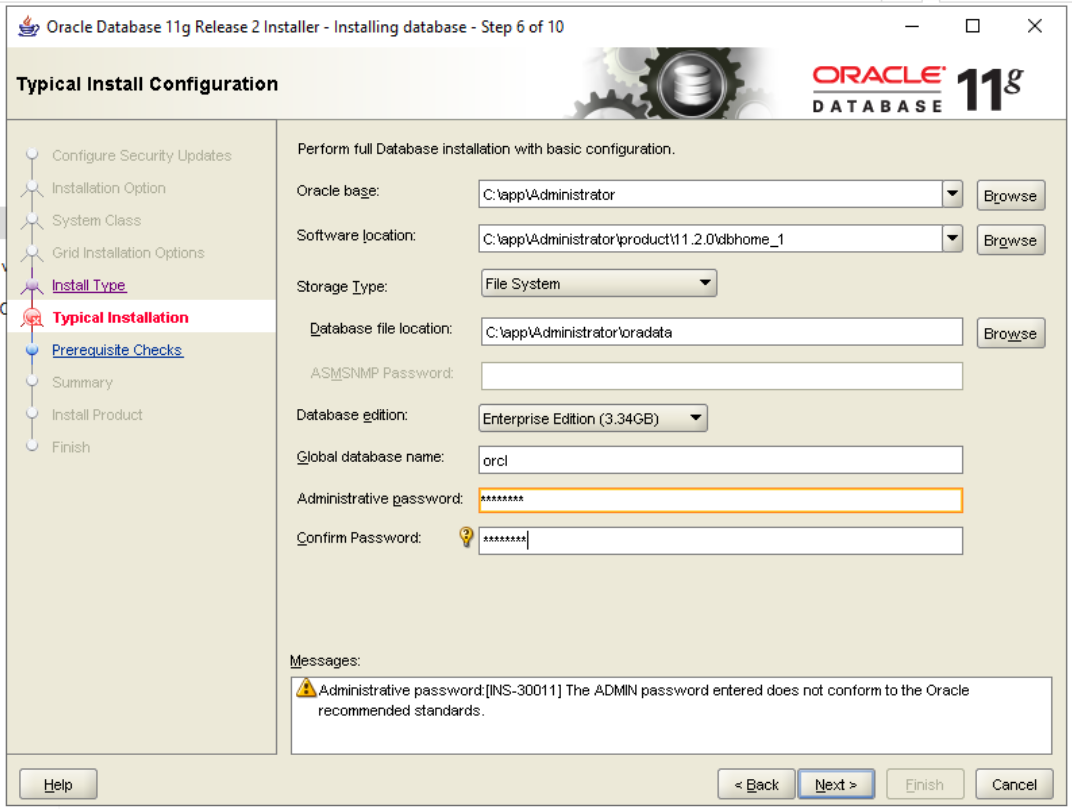This screenshot has width=1072, height=809.
Task: Click the INS-30011 warning message text
Action: (643, 700)
